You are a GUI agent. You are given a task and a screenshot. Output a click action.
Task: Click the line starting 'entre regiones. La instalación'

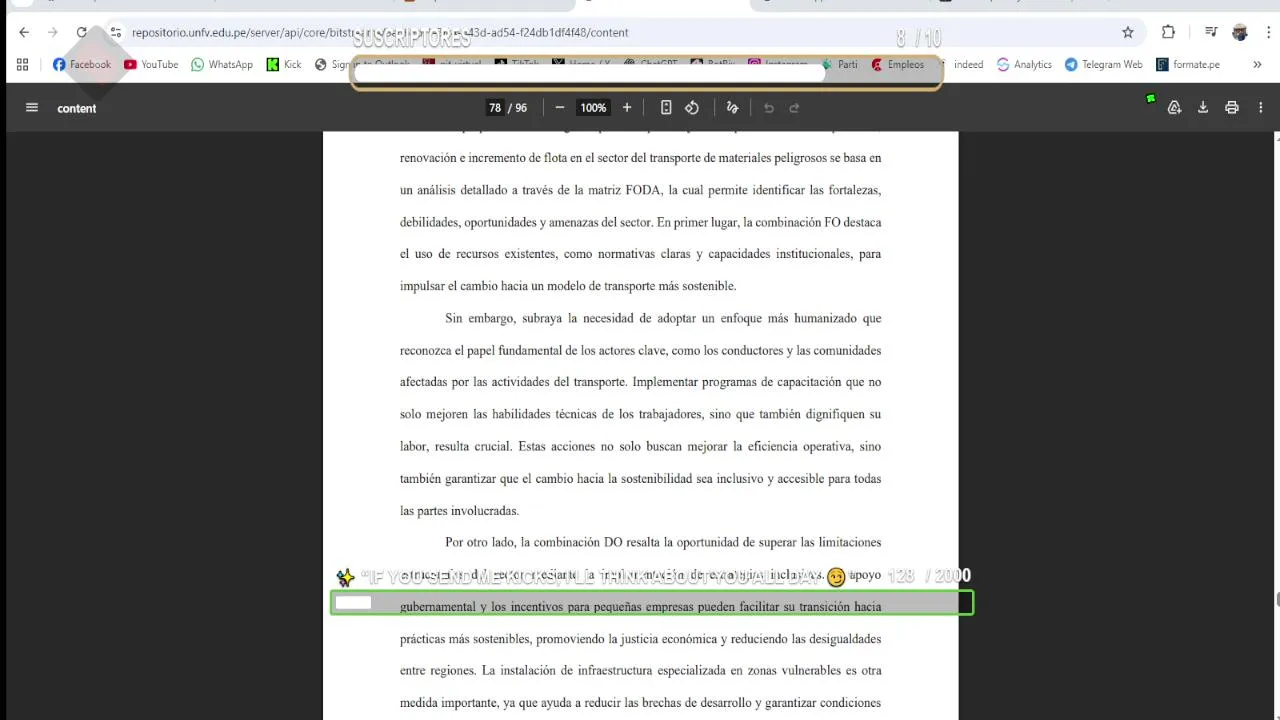(x=640, y=671)
